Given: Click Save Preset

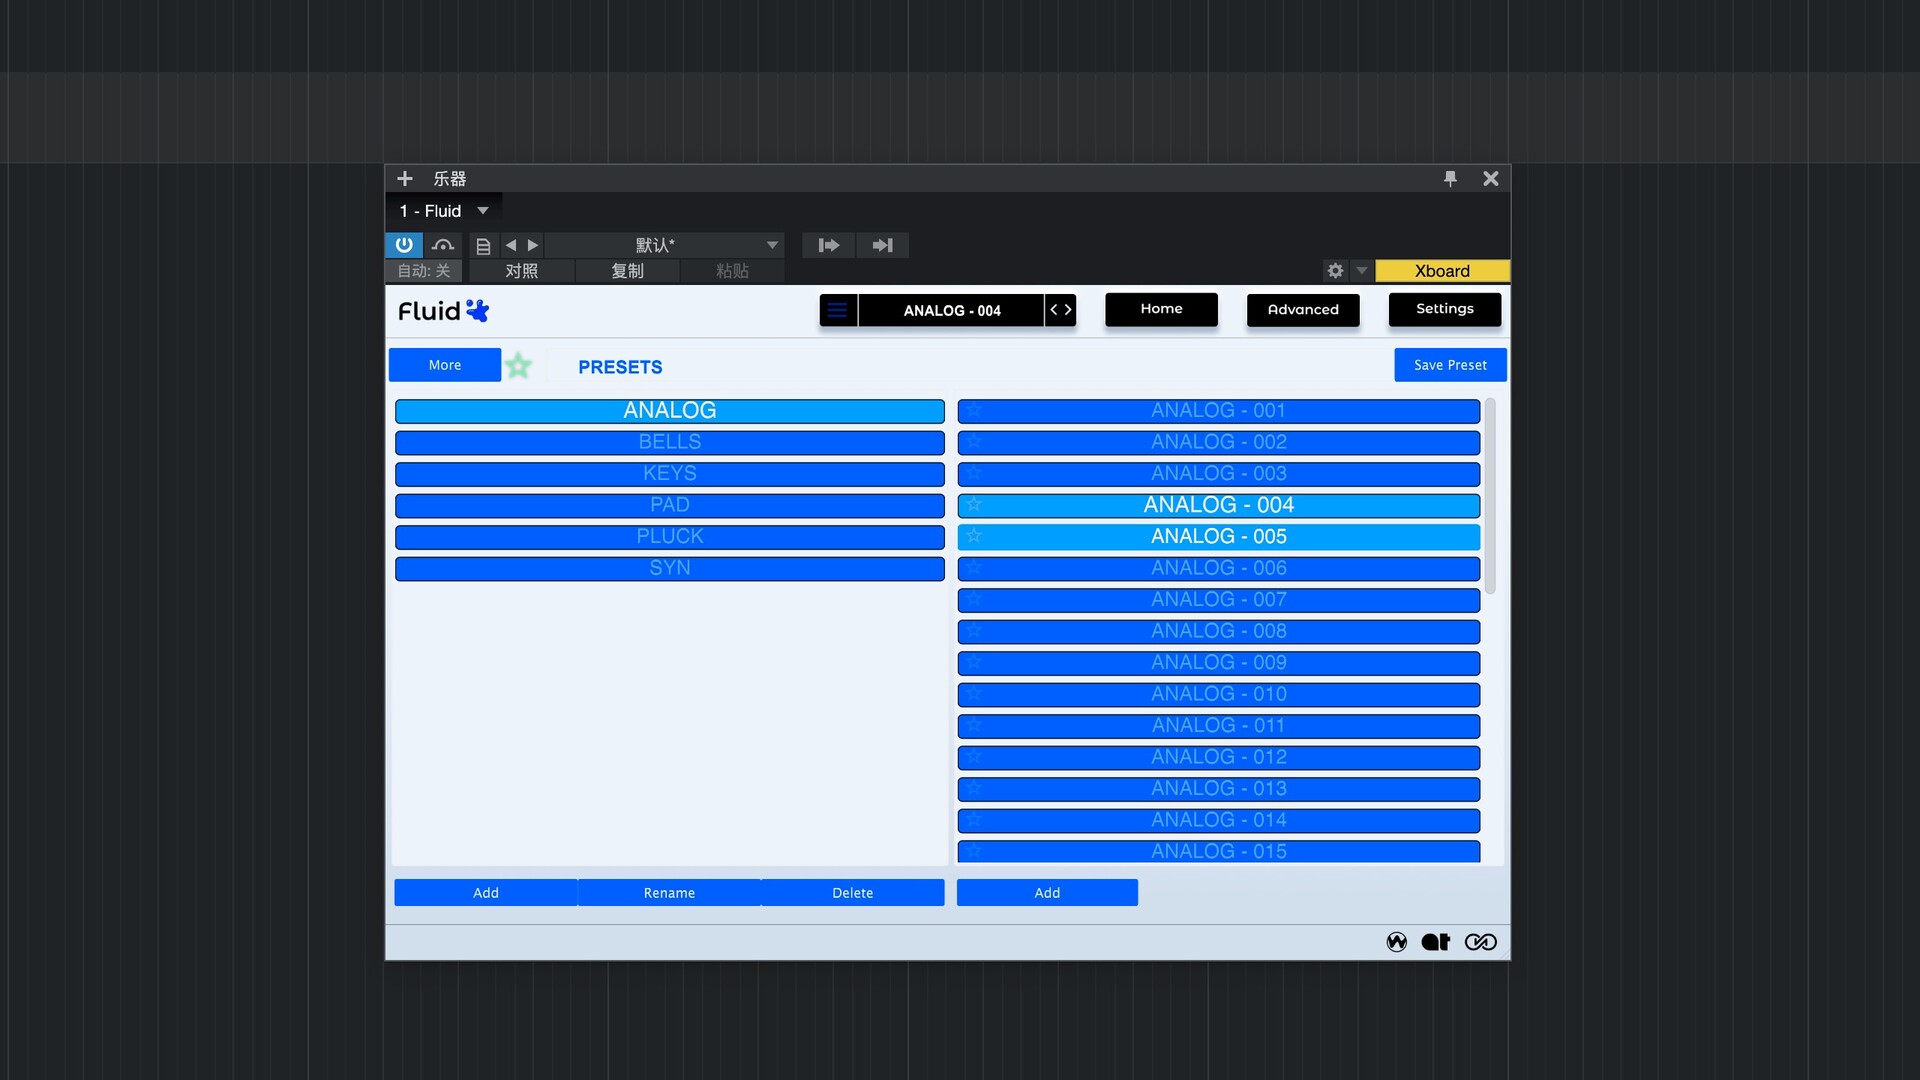Looking at the screenshot, I should click(x=1450, y=365).
